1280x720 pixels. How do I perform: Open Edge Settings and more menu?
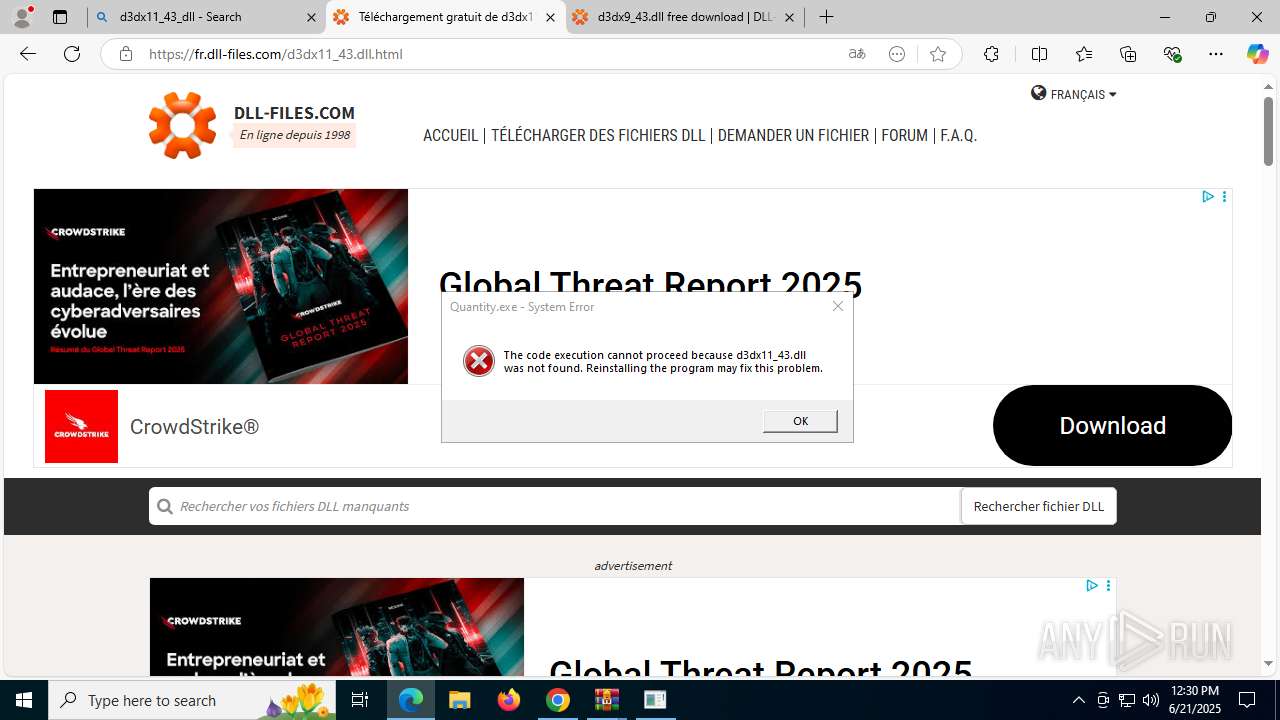click(x=1216, y=54)
